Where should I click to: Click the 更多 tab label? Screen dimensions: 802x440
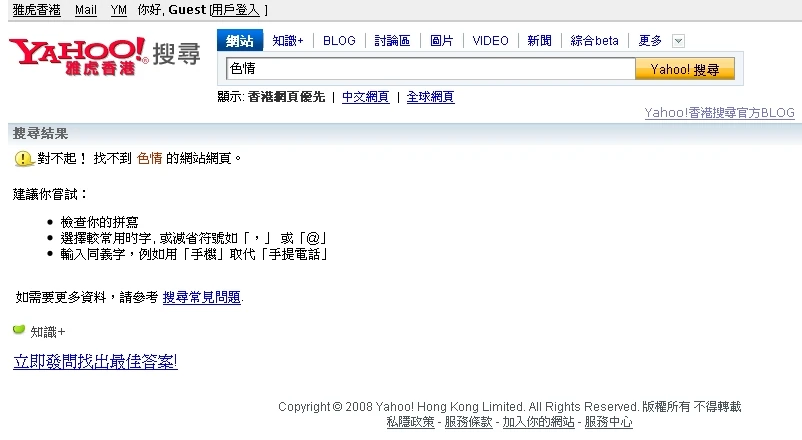[650, 41]
